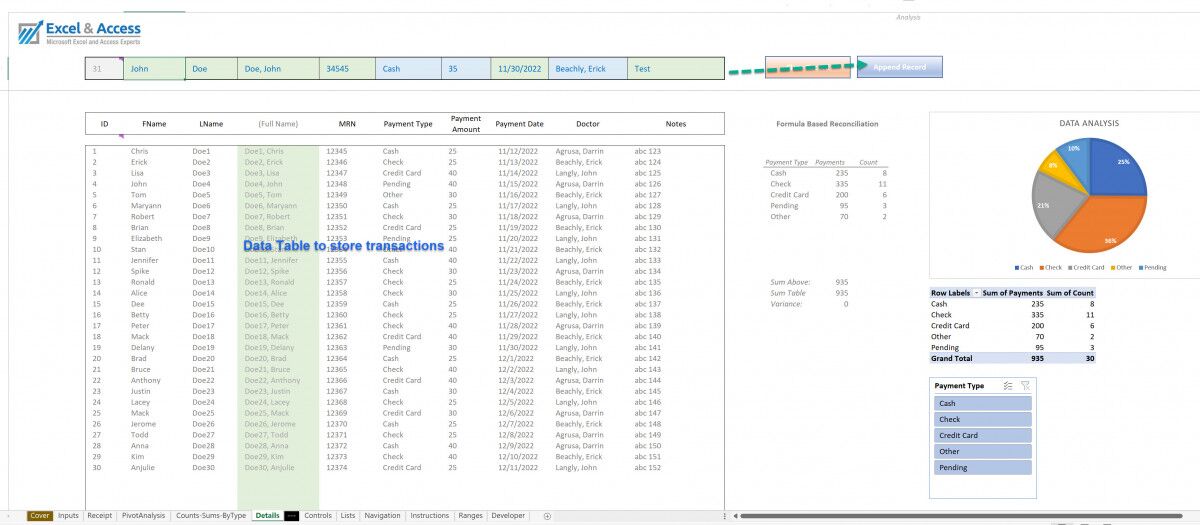The height and width of the screenshot is (525, 1200).
Task: Clear the Payment Type slicer filter
Action: click(1025, 385)
